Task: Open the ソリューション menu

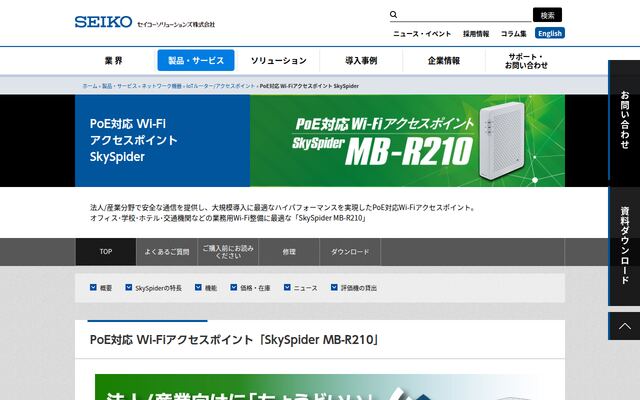Action: point(278,60)
